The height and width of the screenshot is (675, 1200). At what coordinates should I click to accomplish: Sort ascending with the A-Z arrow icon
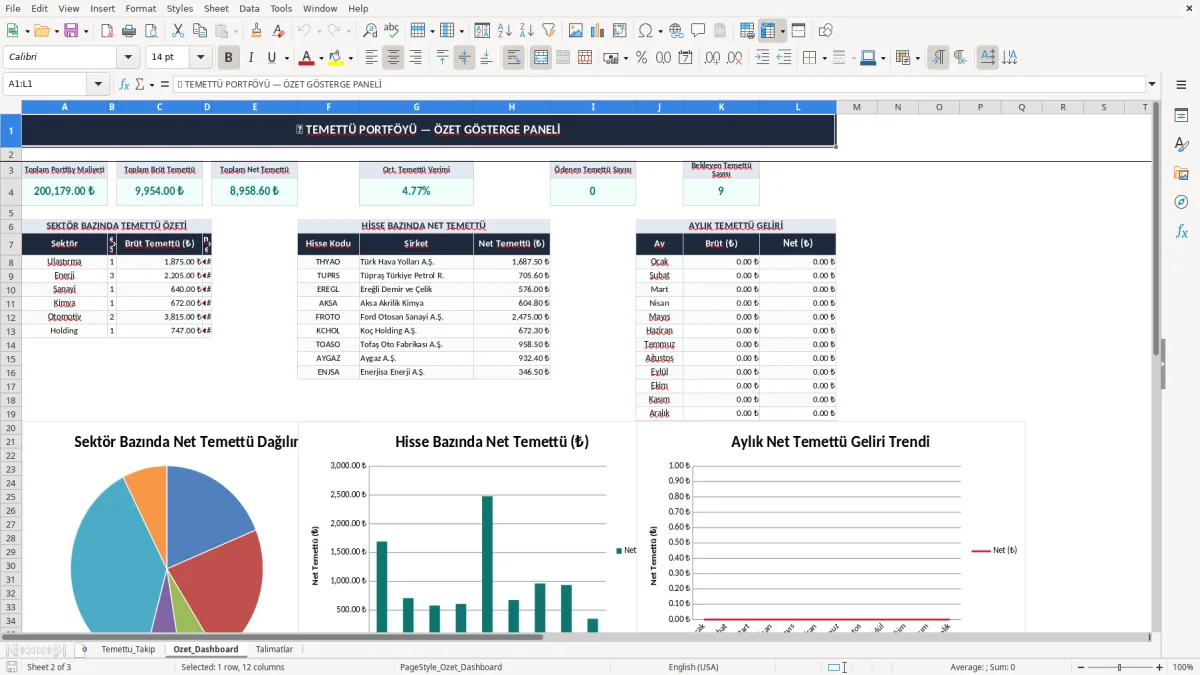pos(504,31)
